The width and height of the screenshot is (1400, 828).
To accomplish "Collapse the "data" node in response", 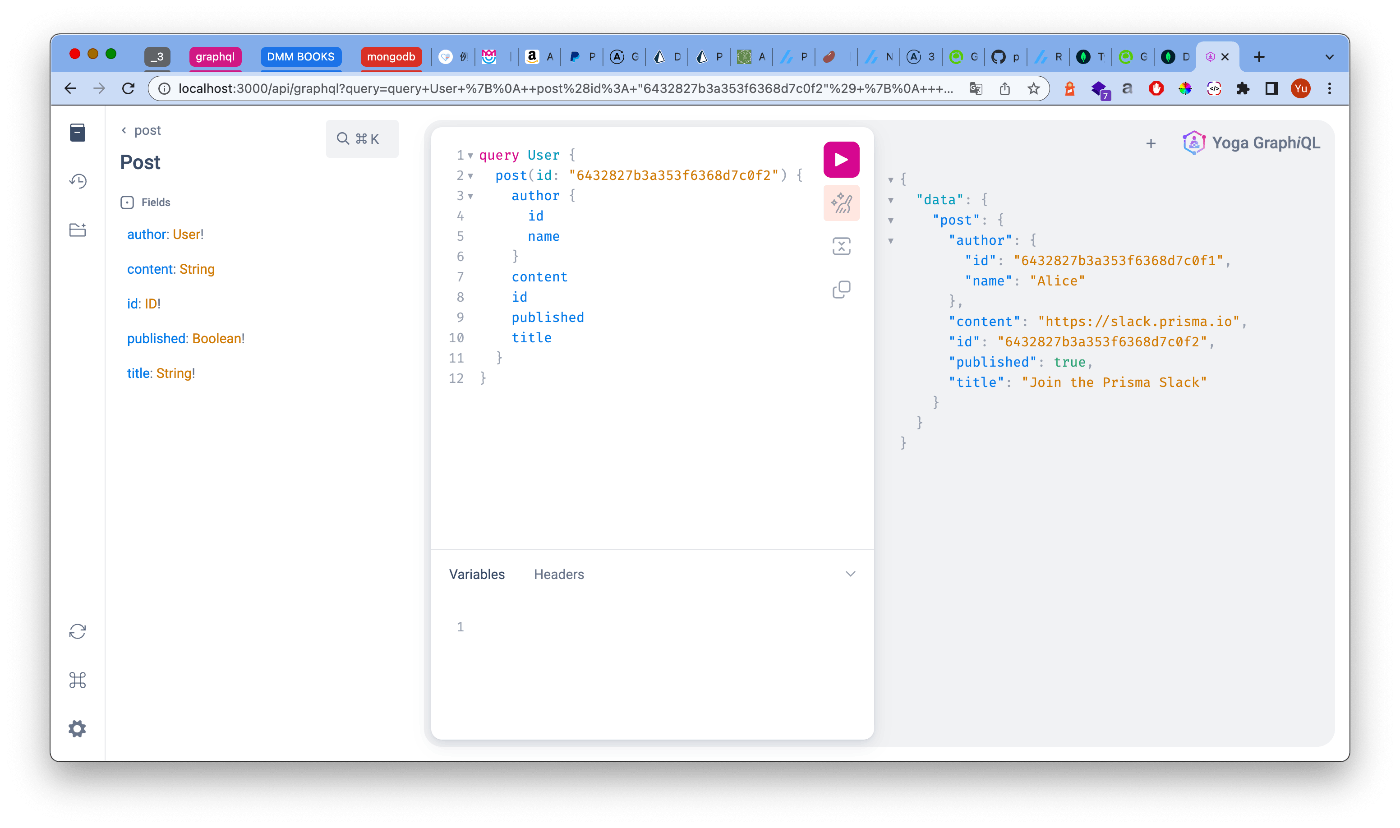I will coord(891,200).
